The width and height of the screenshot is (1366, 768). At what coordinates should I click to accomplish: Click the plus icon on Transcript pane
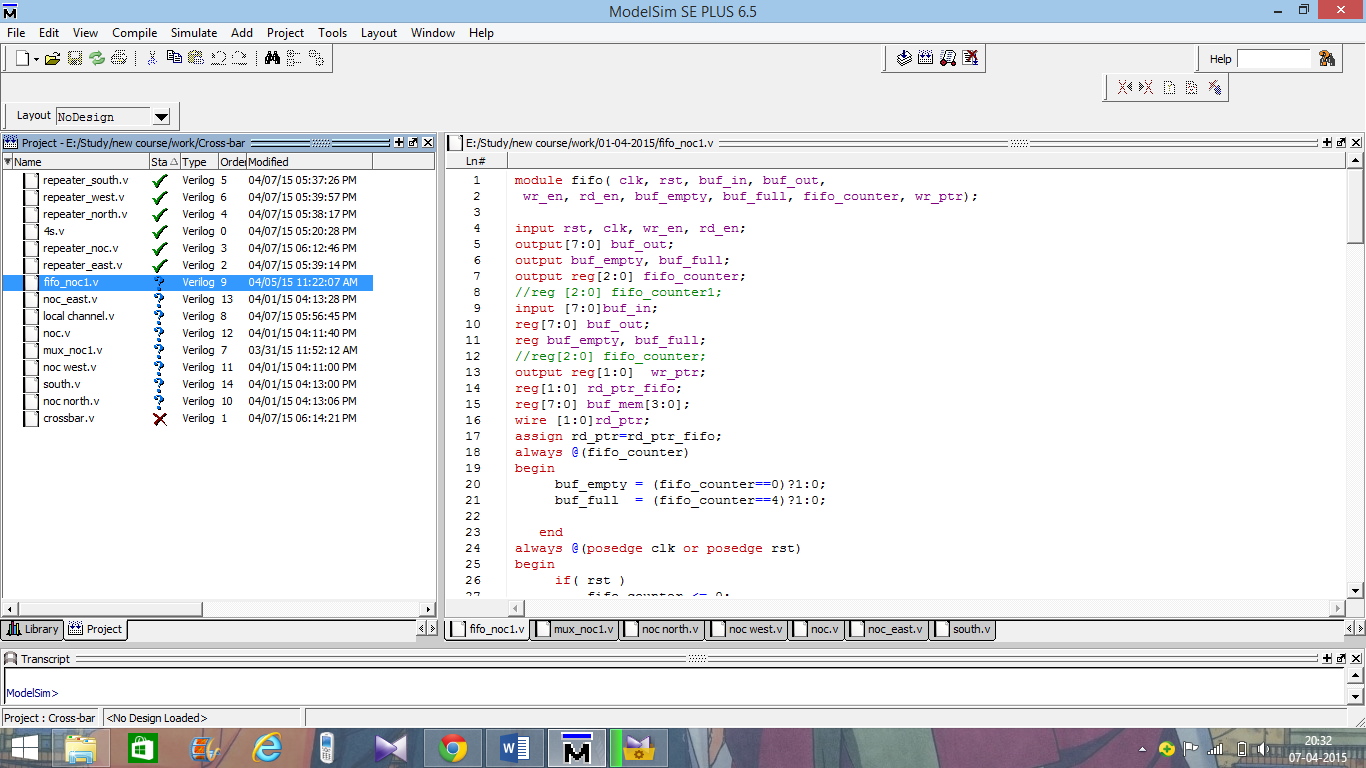(x=1328, y=659)
